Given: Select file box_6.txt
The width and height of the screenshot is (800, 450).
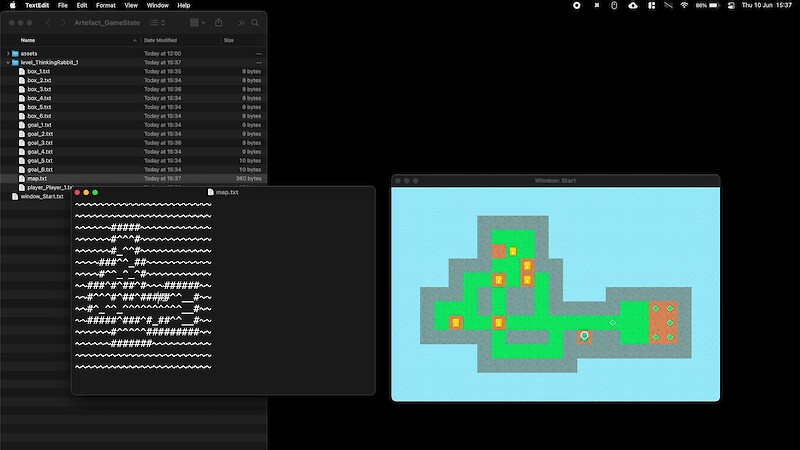Looking at the screenshot, I should 39,116.
